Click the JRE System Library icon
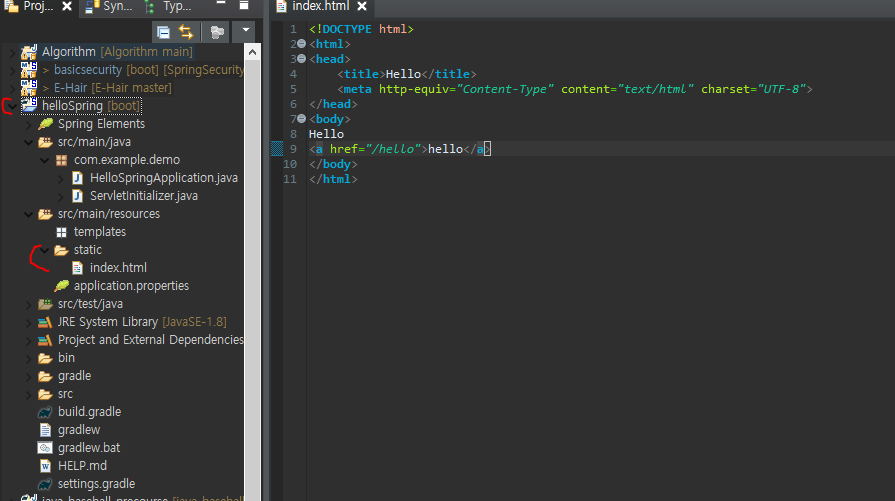Image resolution: width=895 pixels, height=501 pixels. click(x=45, y=322)
